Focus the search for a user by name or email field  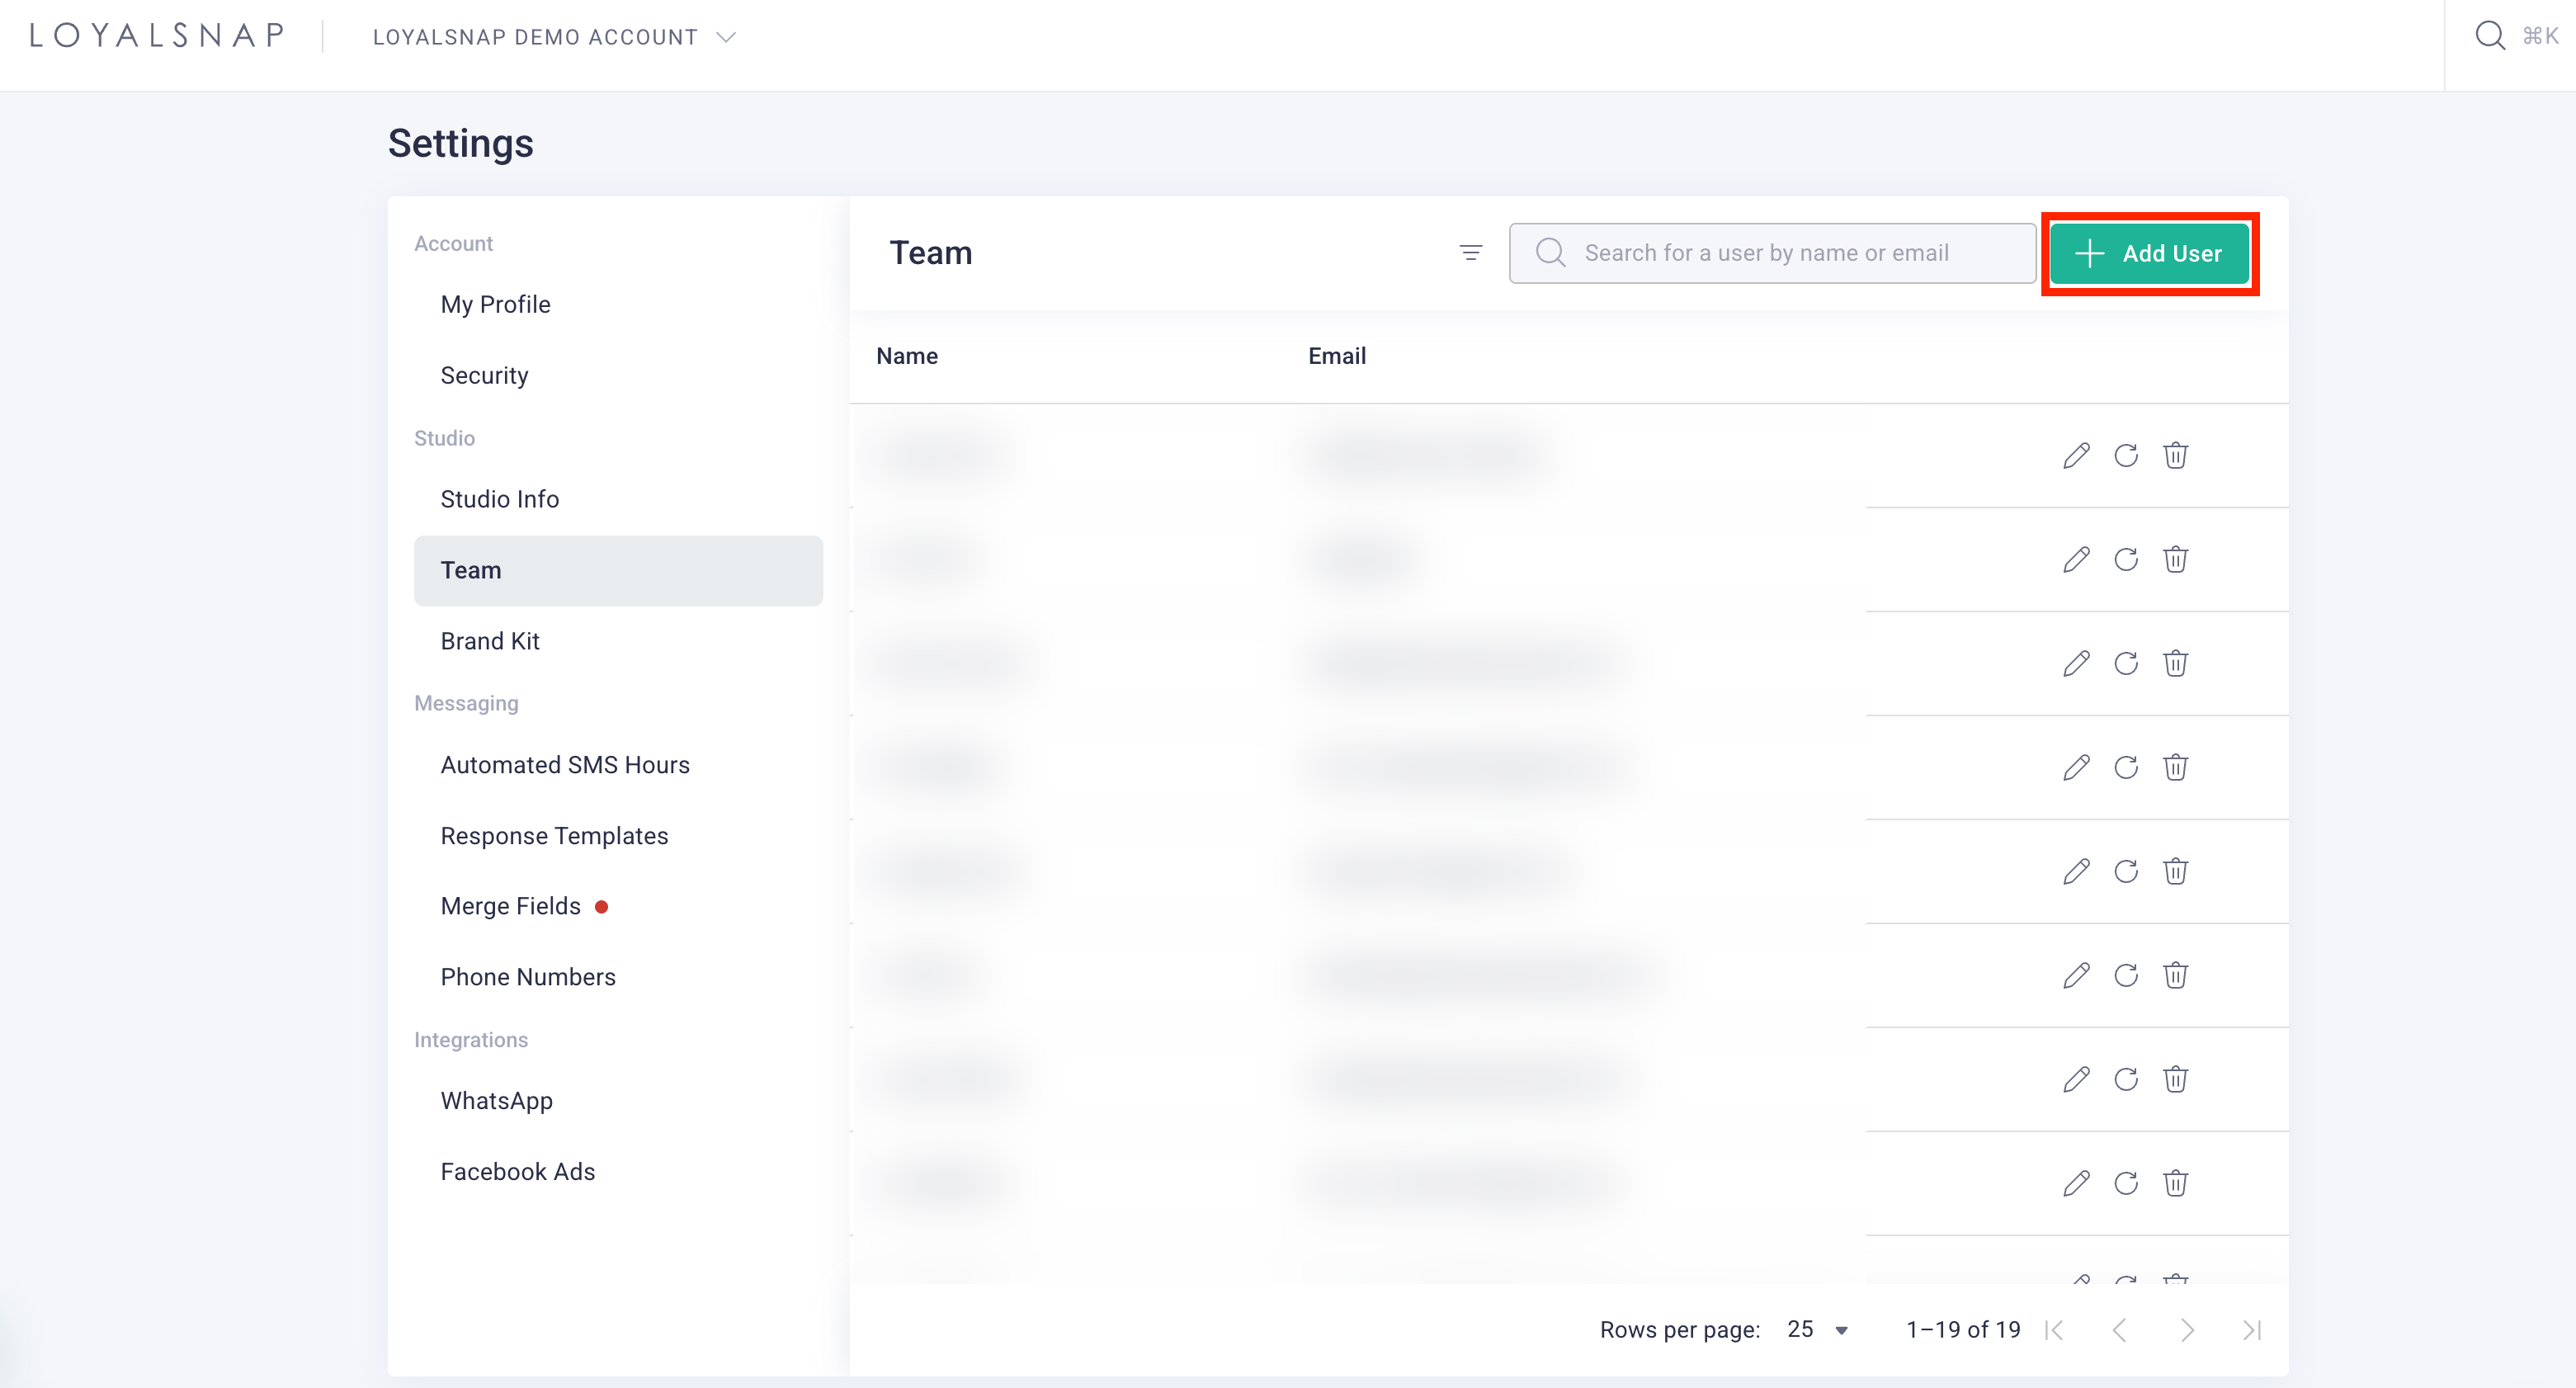pyautogui.click(x=1772, y=253)
